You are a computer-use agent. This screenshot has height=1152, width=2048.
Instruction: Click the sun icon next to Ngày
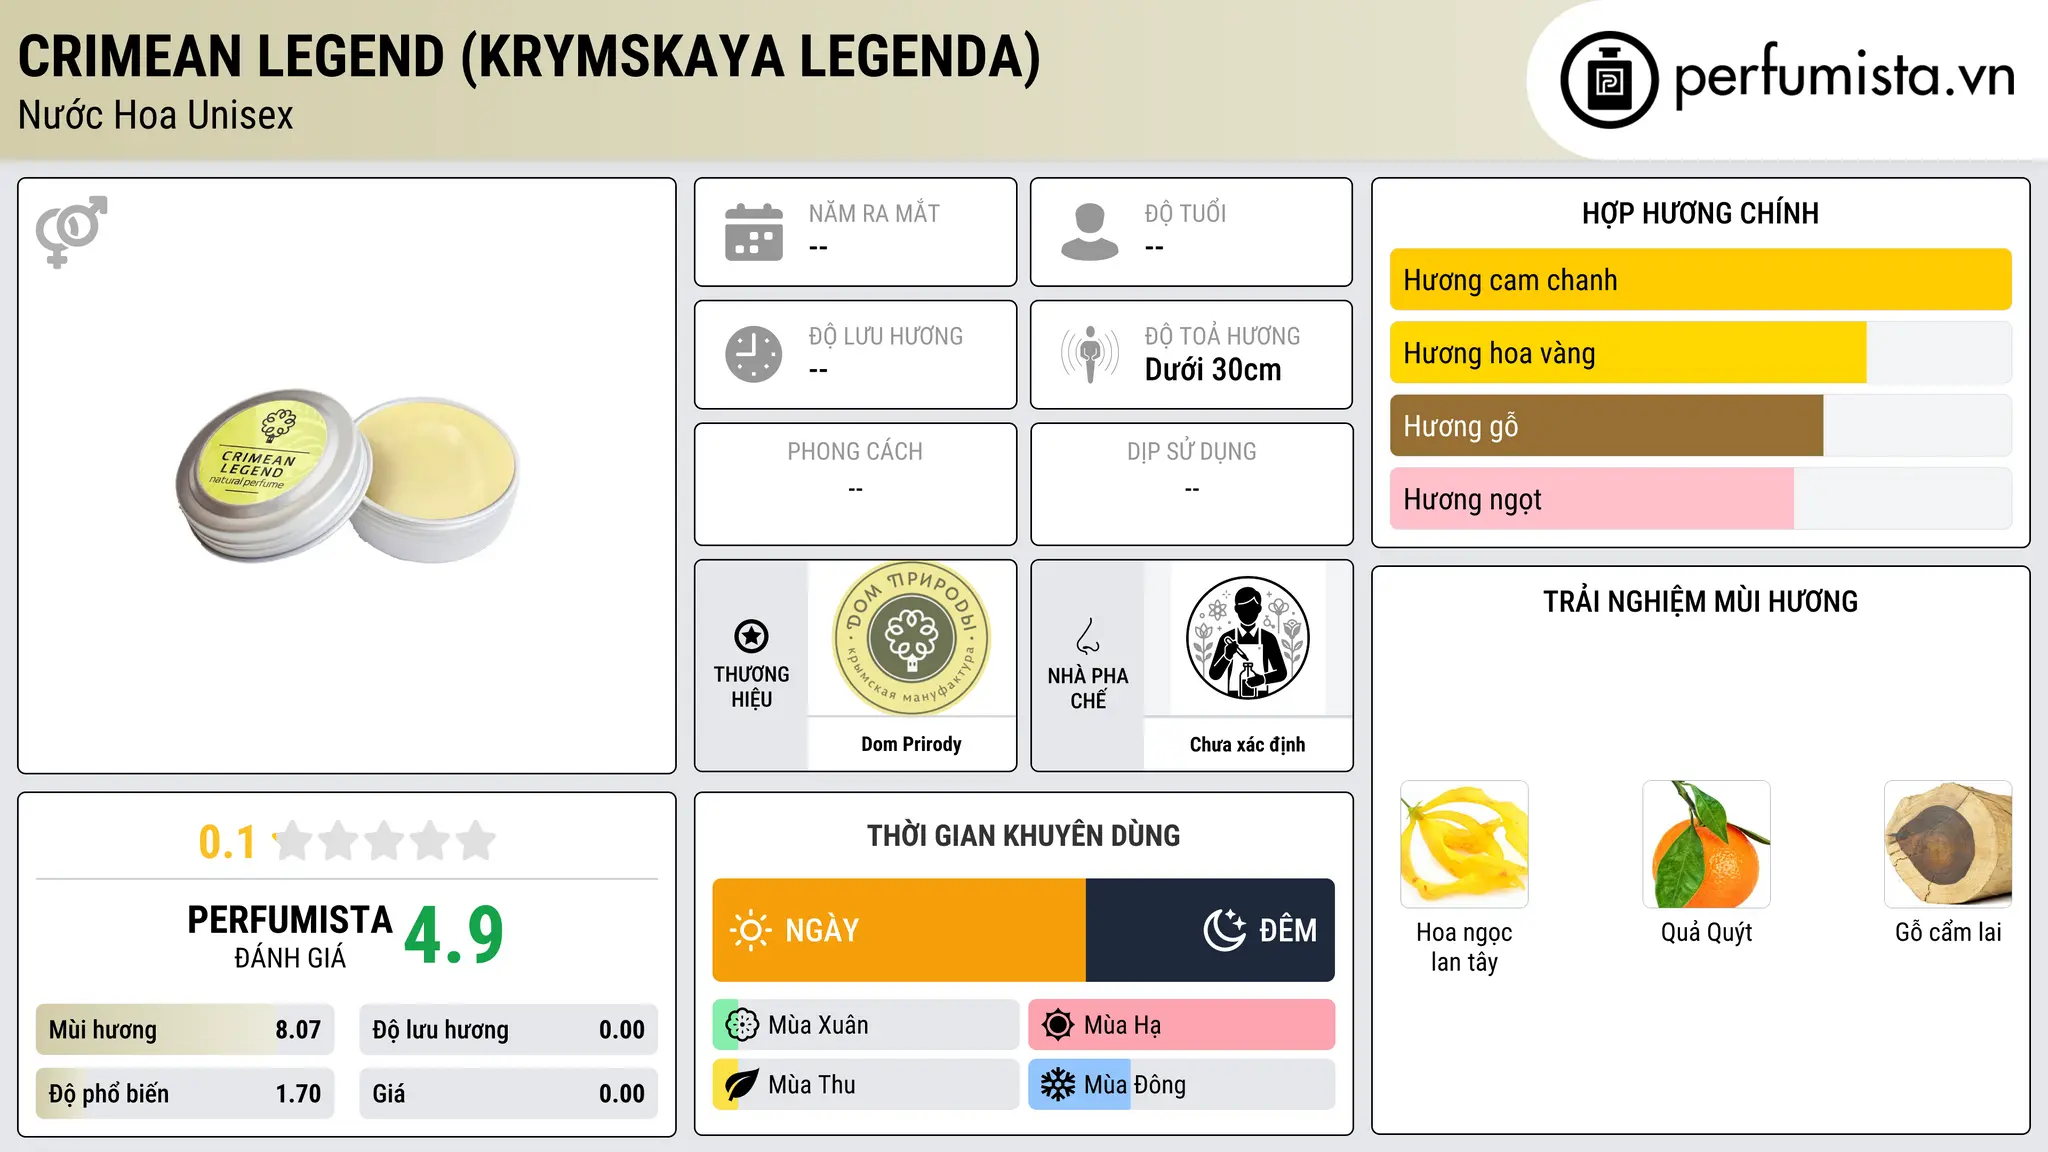point(750,930)
